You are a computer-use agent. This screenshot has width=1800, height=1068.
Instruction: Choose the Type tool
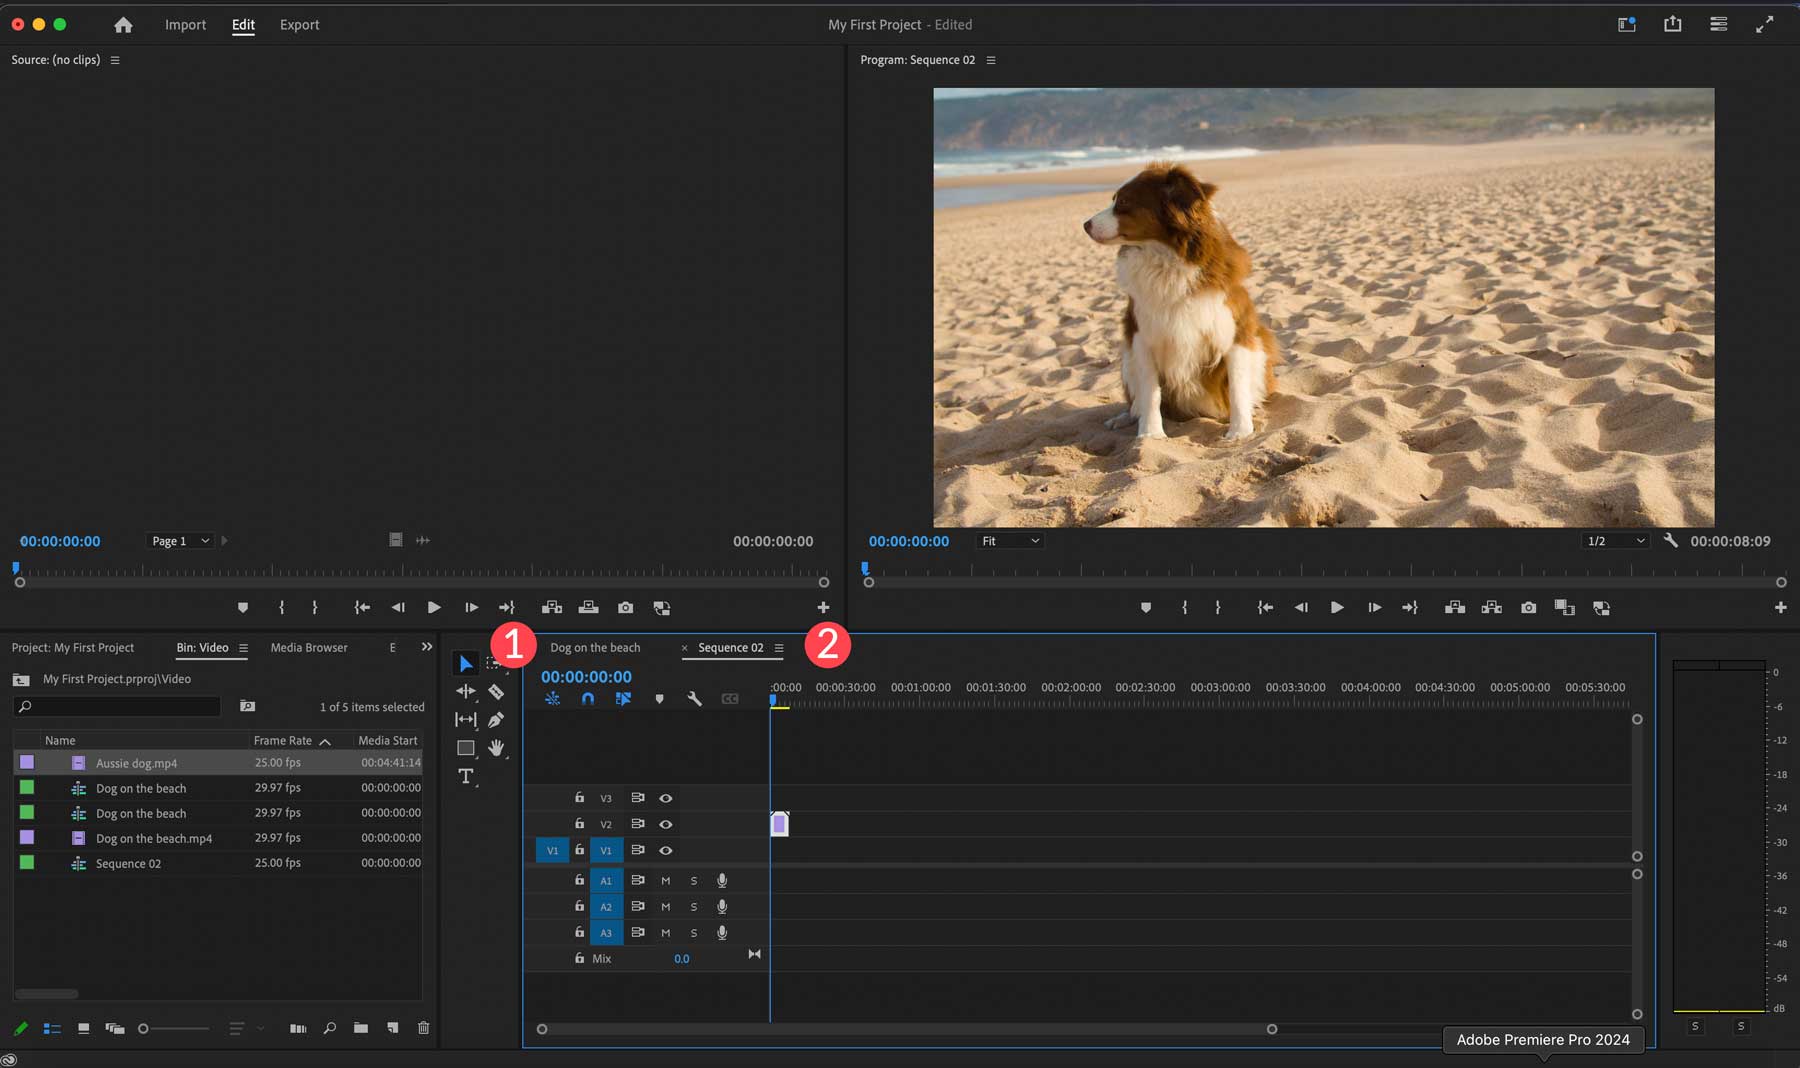tap(465, 775)
